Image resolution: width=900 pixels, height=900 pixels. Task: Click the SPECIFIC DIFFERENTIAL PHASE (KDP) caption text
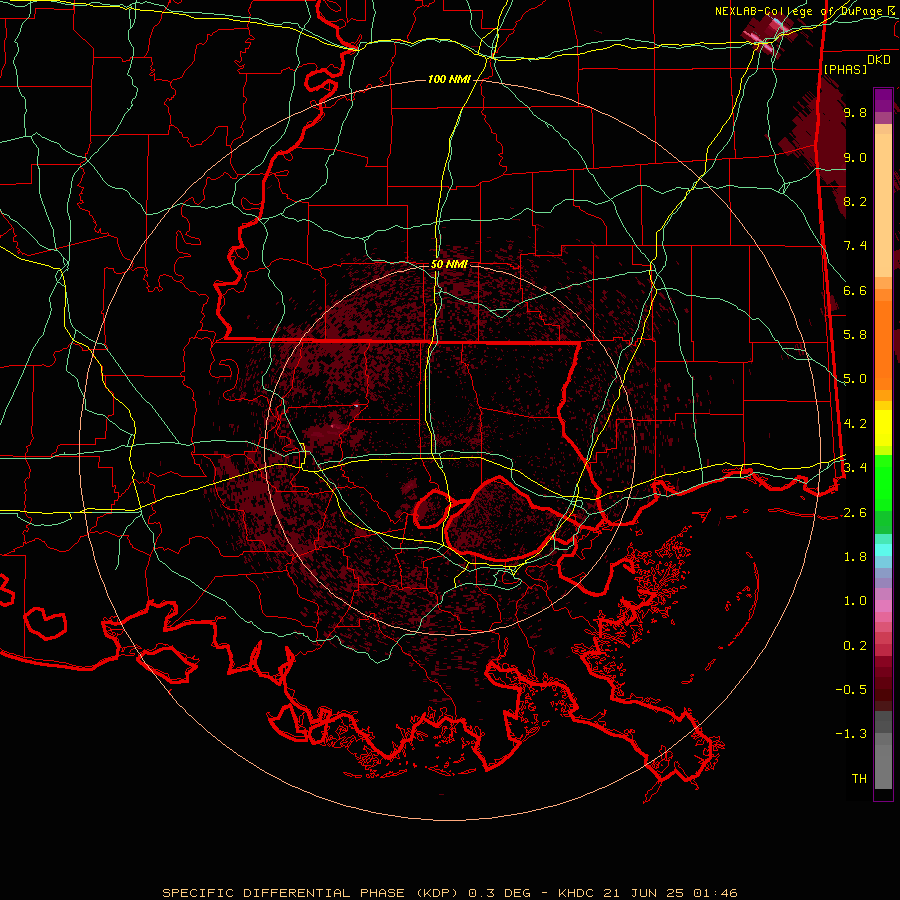click(311, 893)
